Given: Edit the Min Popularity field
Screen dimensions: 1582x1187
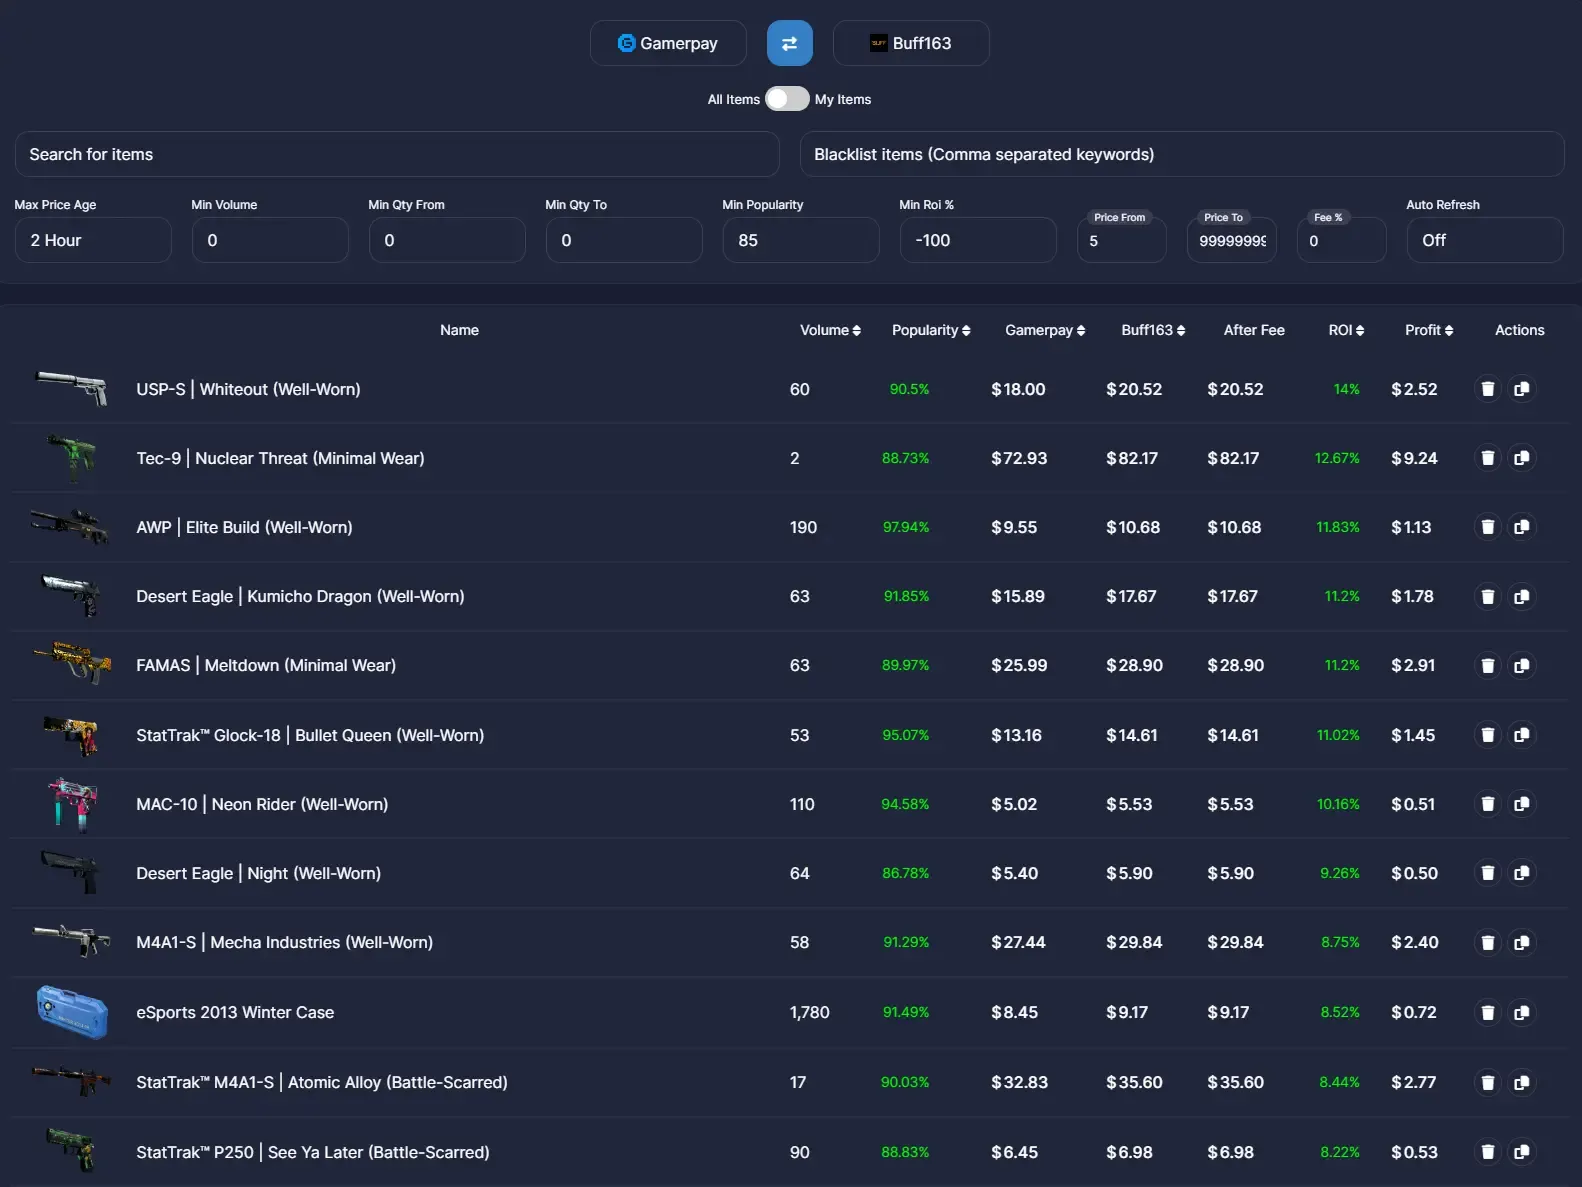Looking at the screenshot, I should coord(801,240).
